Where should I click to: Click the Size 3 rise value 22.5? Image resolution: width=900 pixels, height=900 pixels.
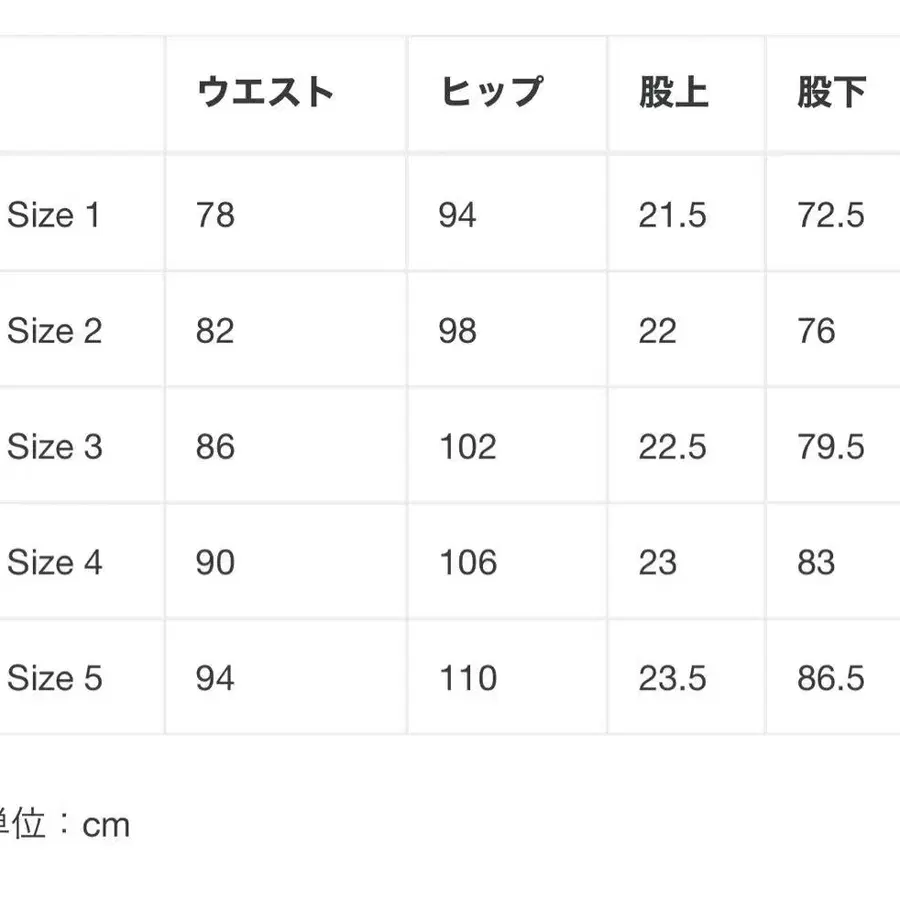tap(672, 447)
